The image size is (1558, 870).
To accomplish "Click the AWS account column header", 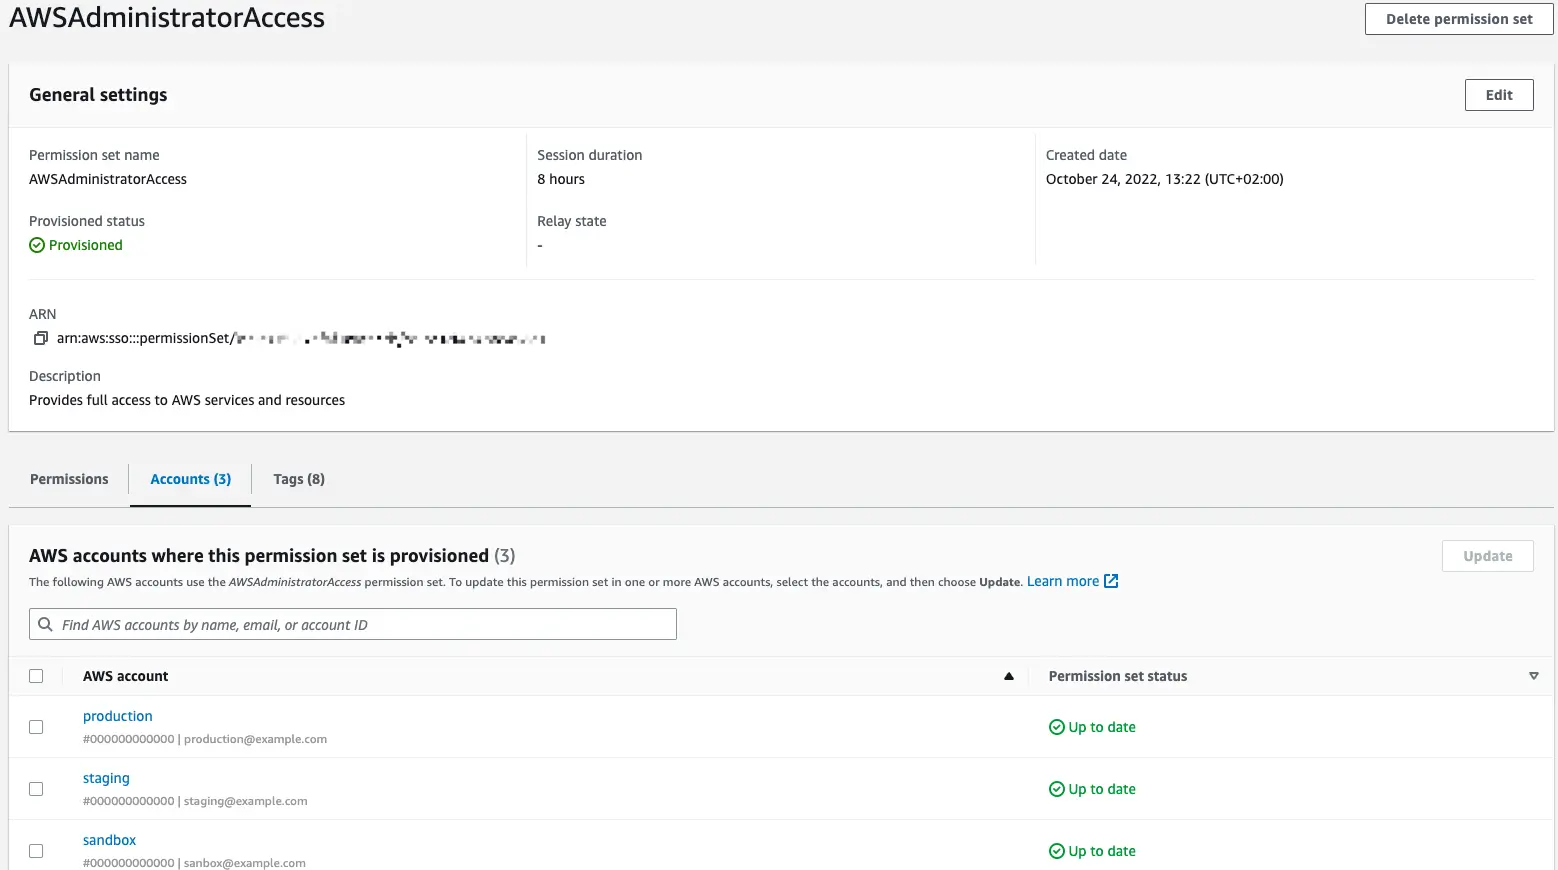I will 126,676.
